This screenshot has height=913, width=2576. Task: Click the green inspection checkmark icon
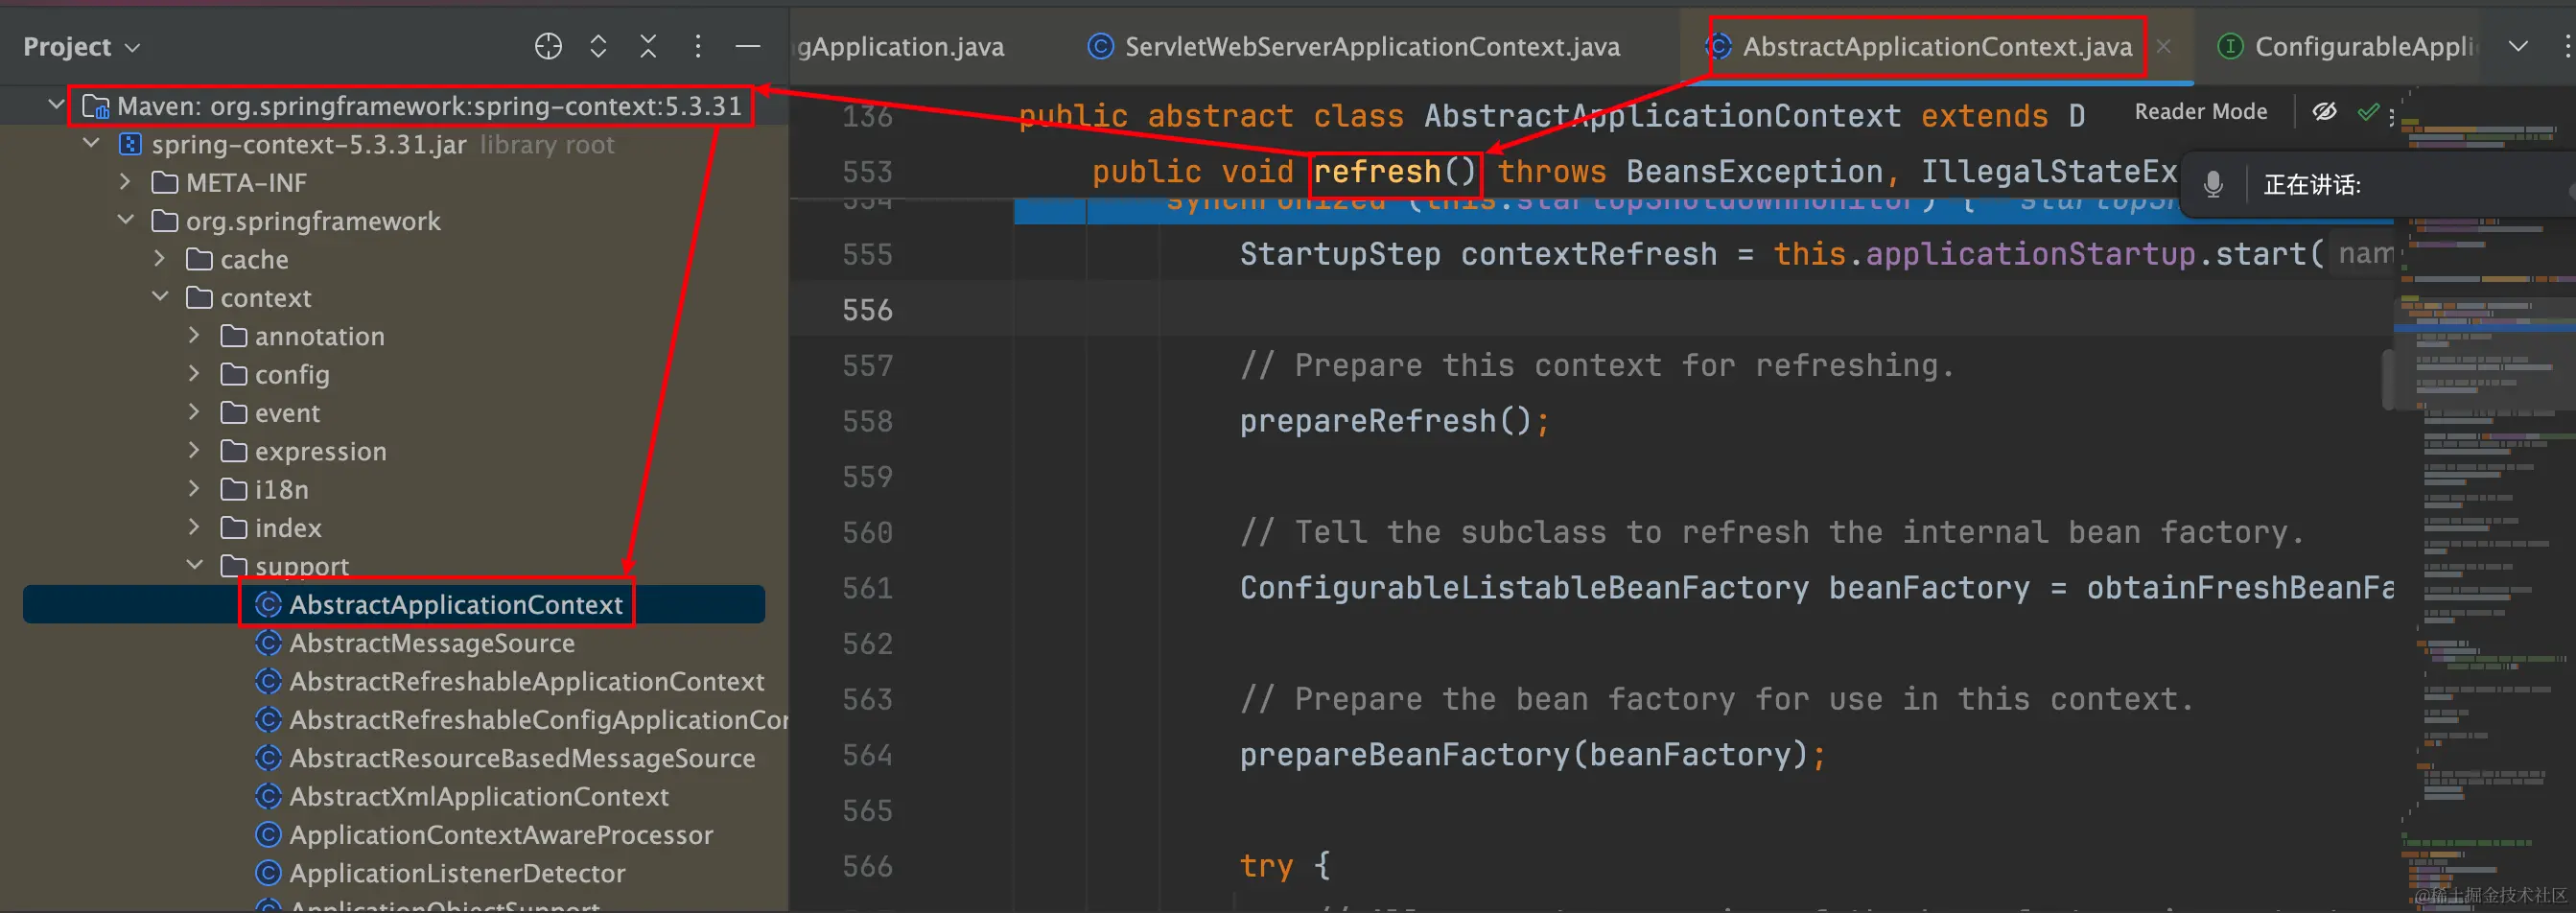pos(2368,112)
